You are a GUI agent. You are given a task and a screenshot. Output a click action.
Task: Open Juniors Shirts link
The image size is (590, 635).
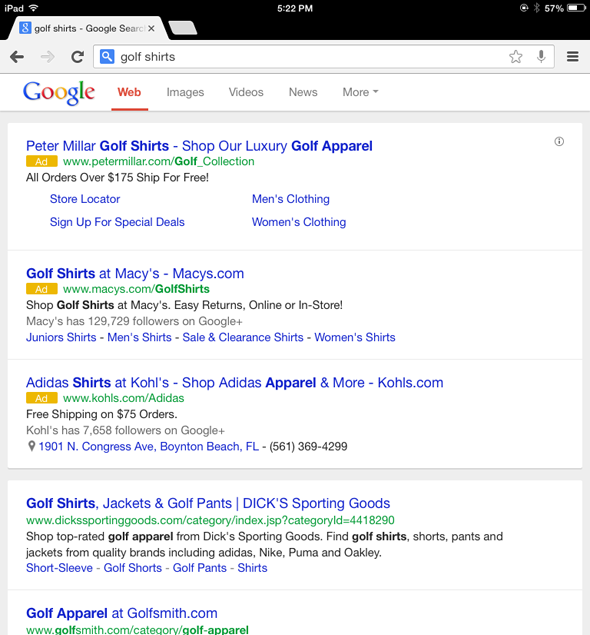tap(61, 337)
